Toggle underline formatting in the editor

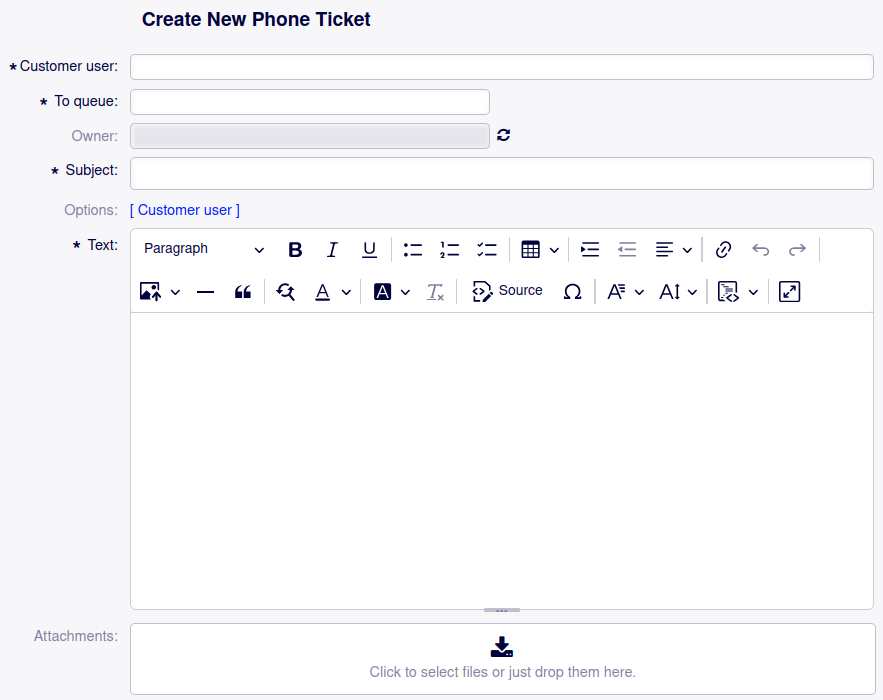click(369, 249)
